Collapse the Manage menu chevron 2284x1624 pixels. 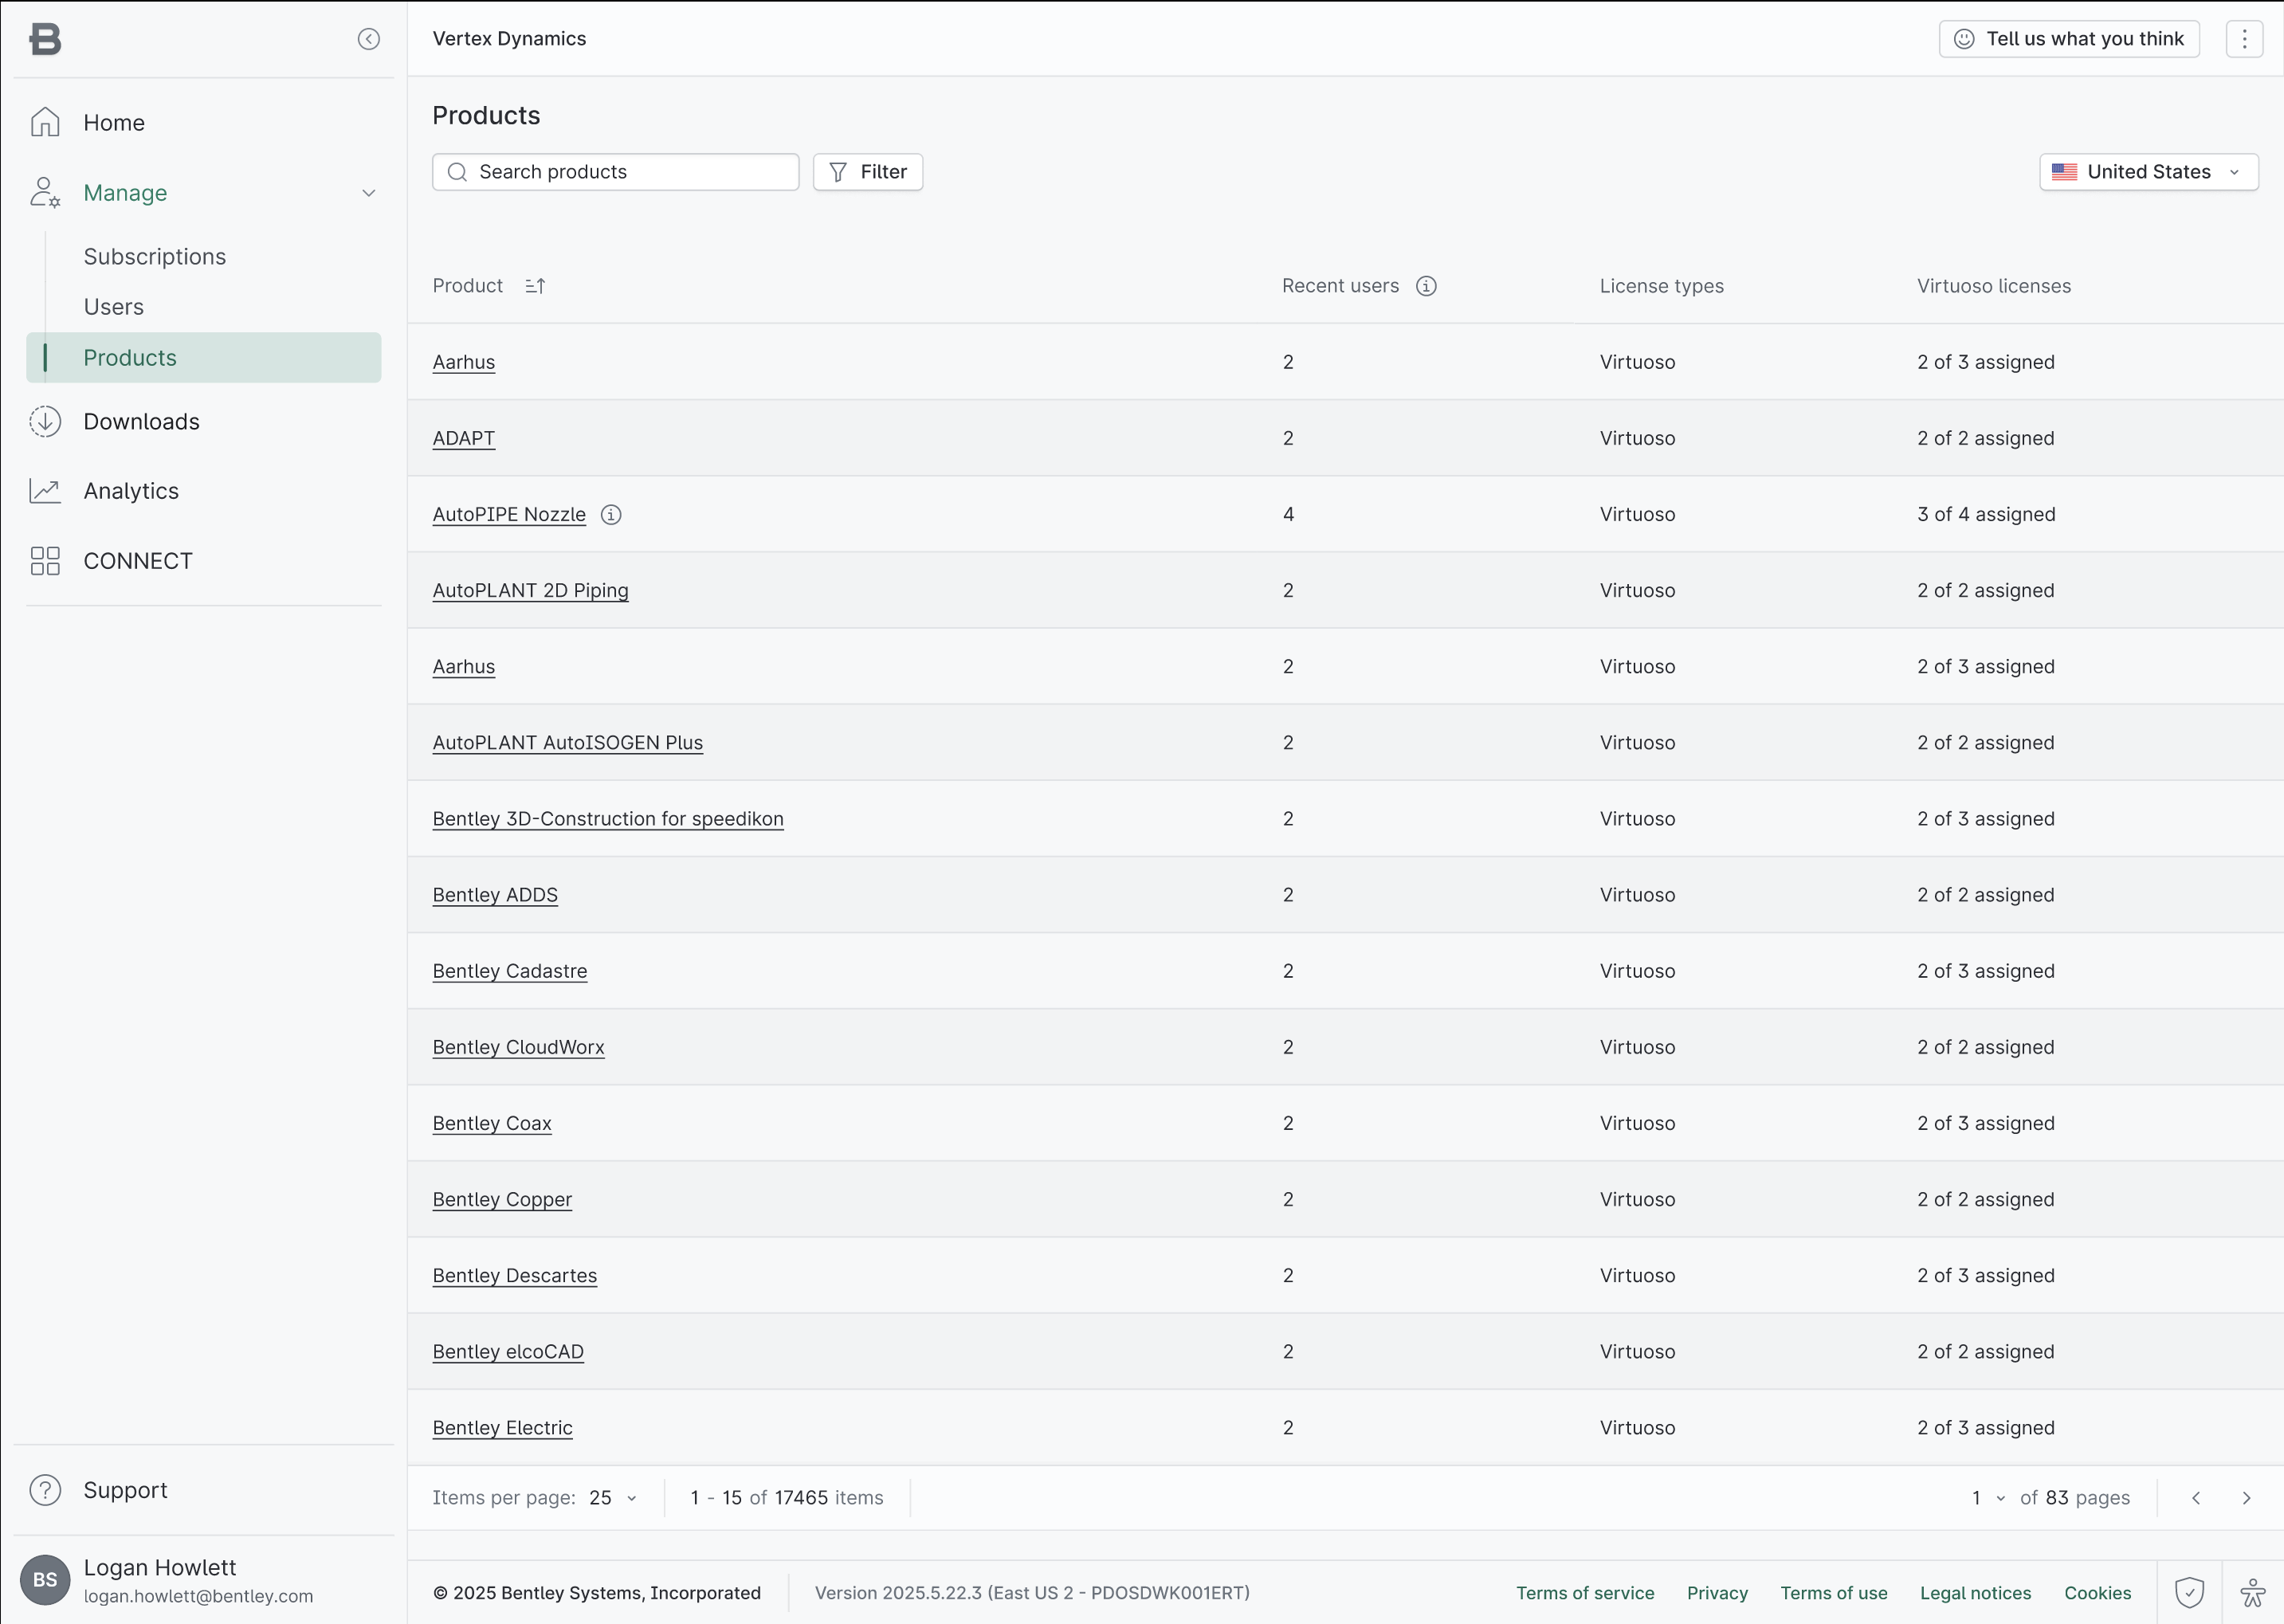(x=369, y=193)
